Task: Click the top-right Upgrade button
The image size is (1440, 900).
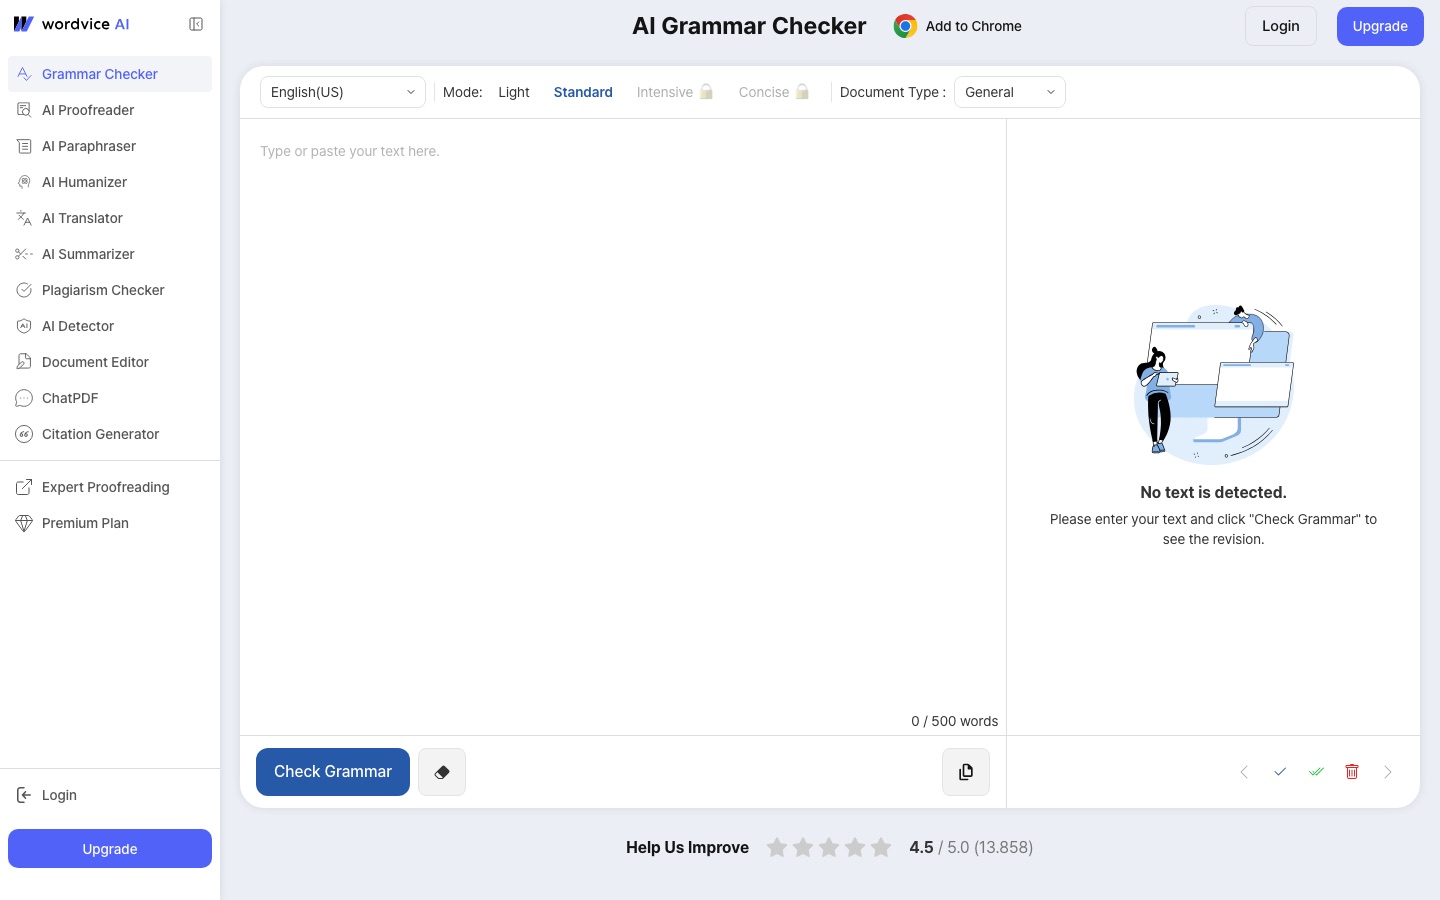Action: point(1380,26)
